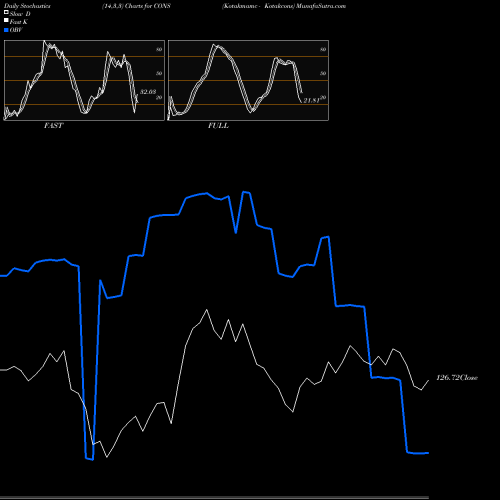
Task: Click the 50 level label in FAST chart
Action: (159, 73)
